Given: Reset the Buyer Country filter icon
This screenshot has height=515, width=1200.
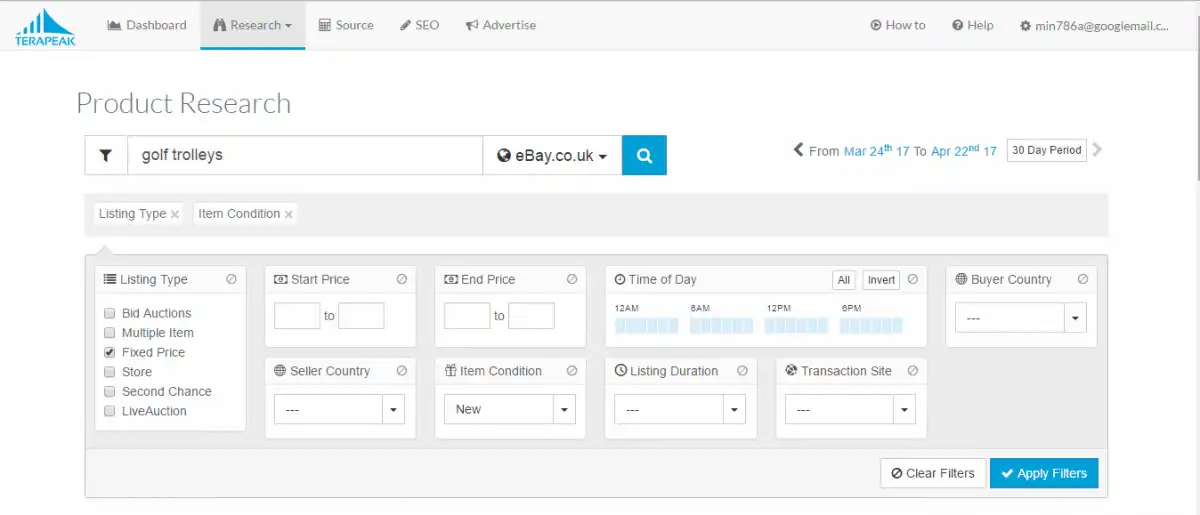Looking at the screenshot, I should coord(1083,280).
